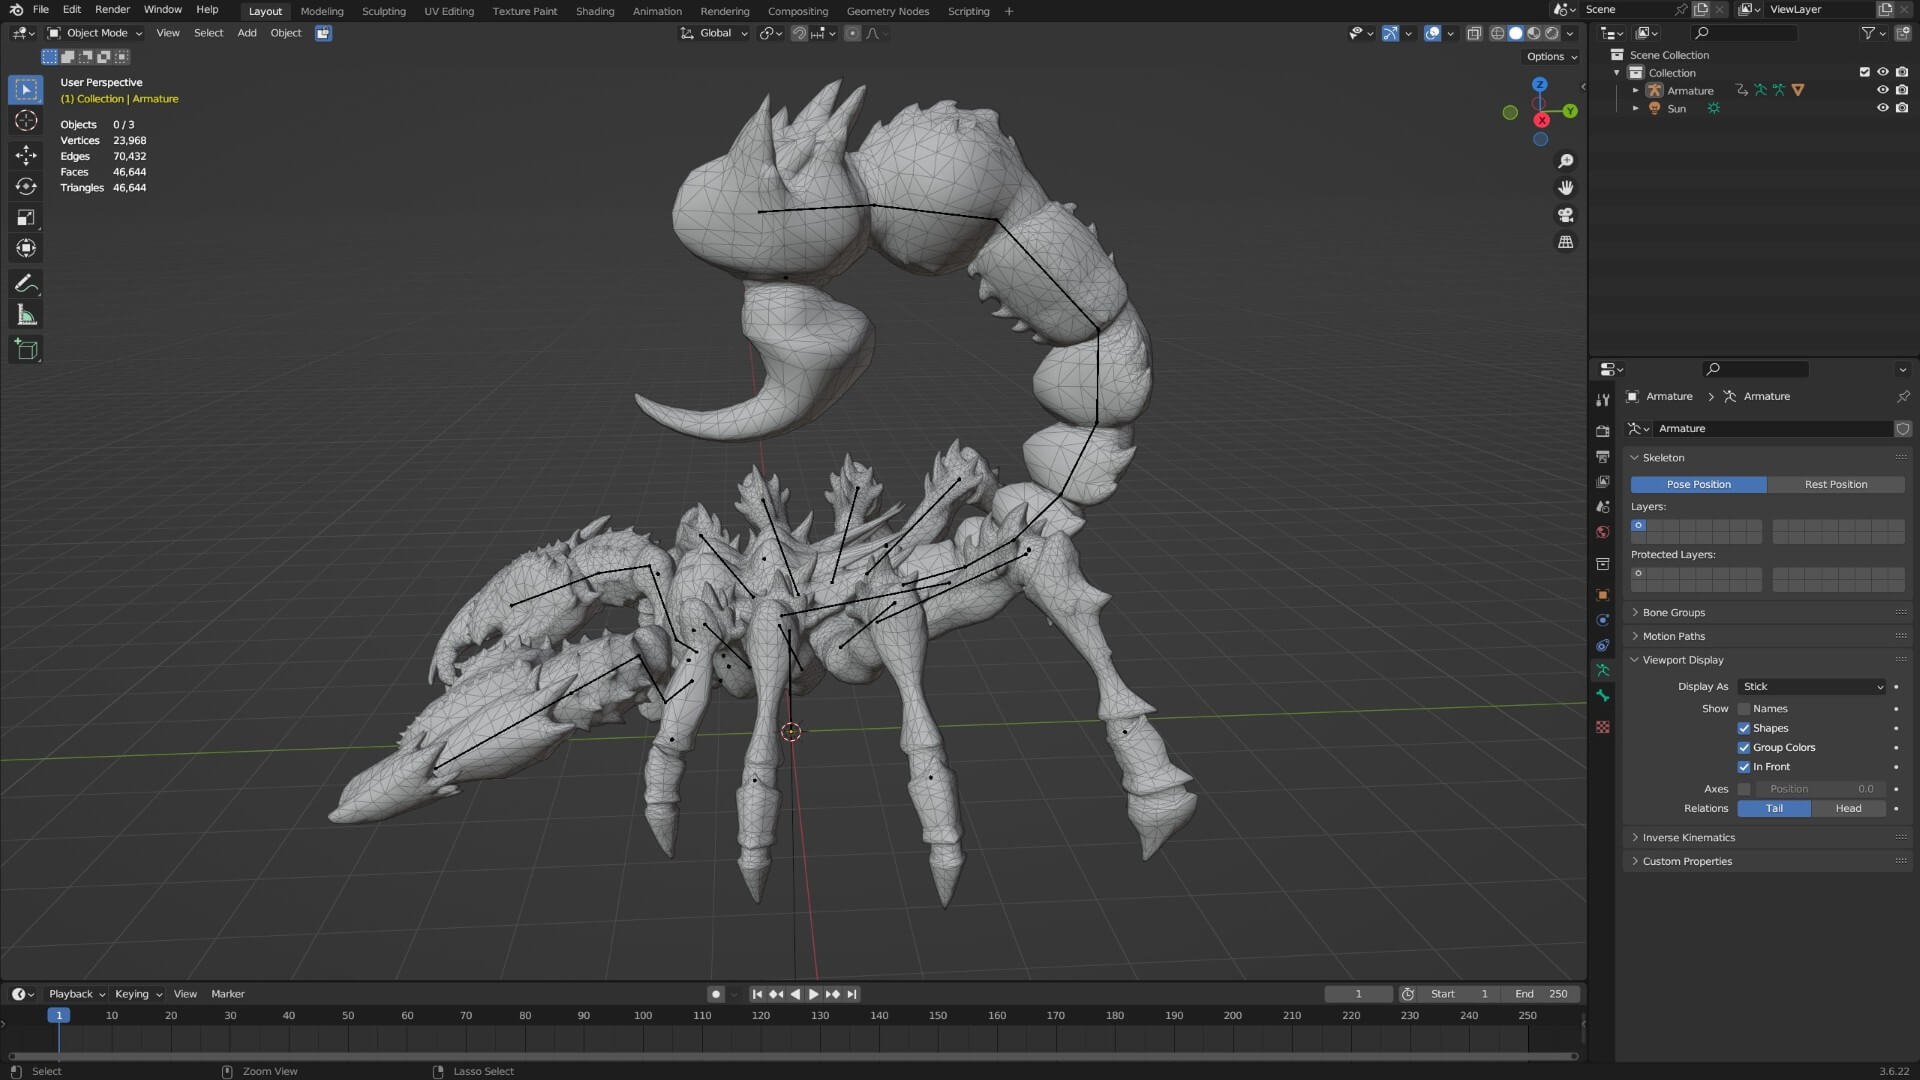Disable the Group Colors checkbox
This screenshot has width=1920, height=1080.
(1744, 748)
